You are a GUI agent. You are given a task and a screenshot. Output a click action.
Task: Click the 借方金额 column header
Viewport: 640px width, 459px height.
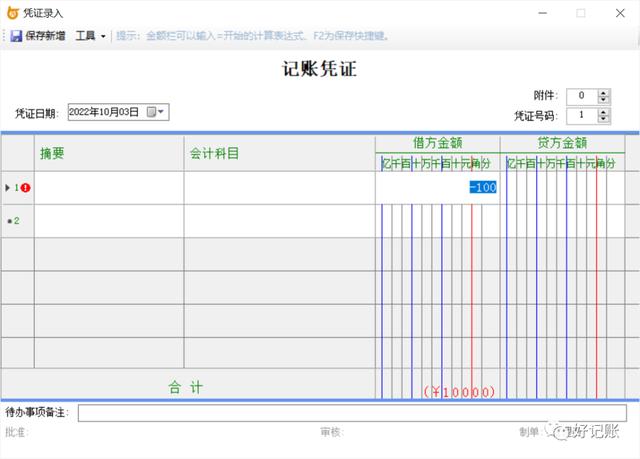pyautogui.click(x=438, y=143)
